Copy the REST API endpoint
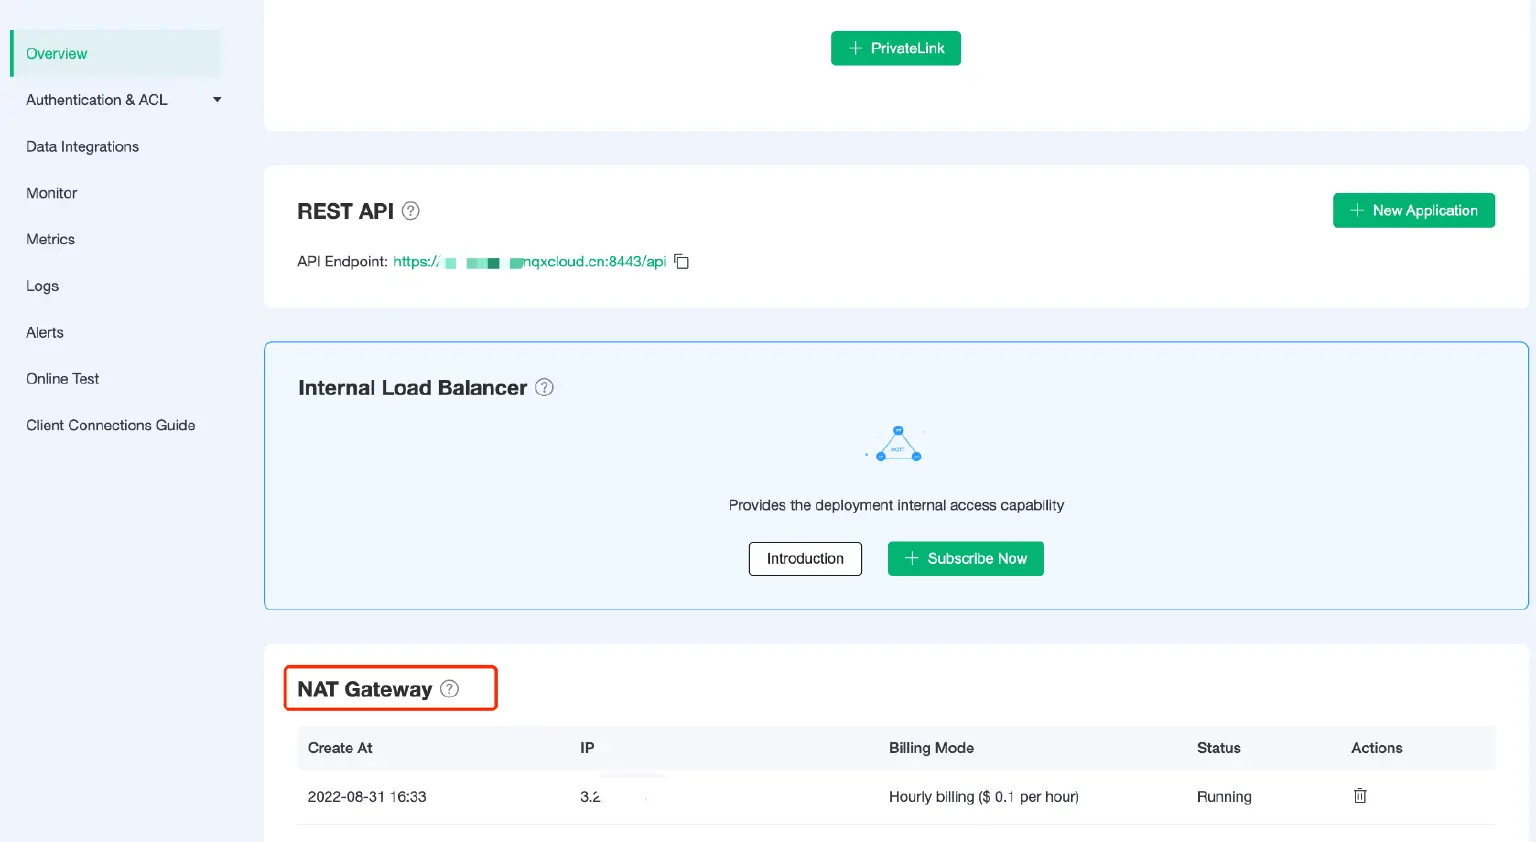 (681, 261)
